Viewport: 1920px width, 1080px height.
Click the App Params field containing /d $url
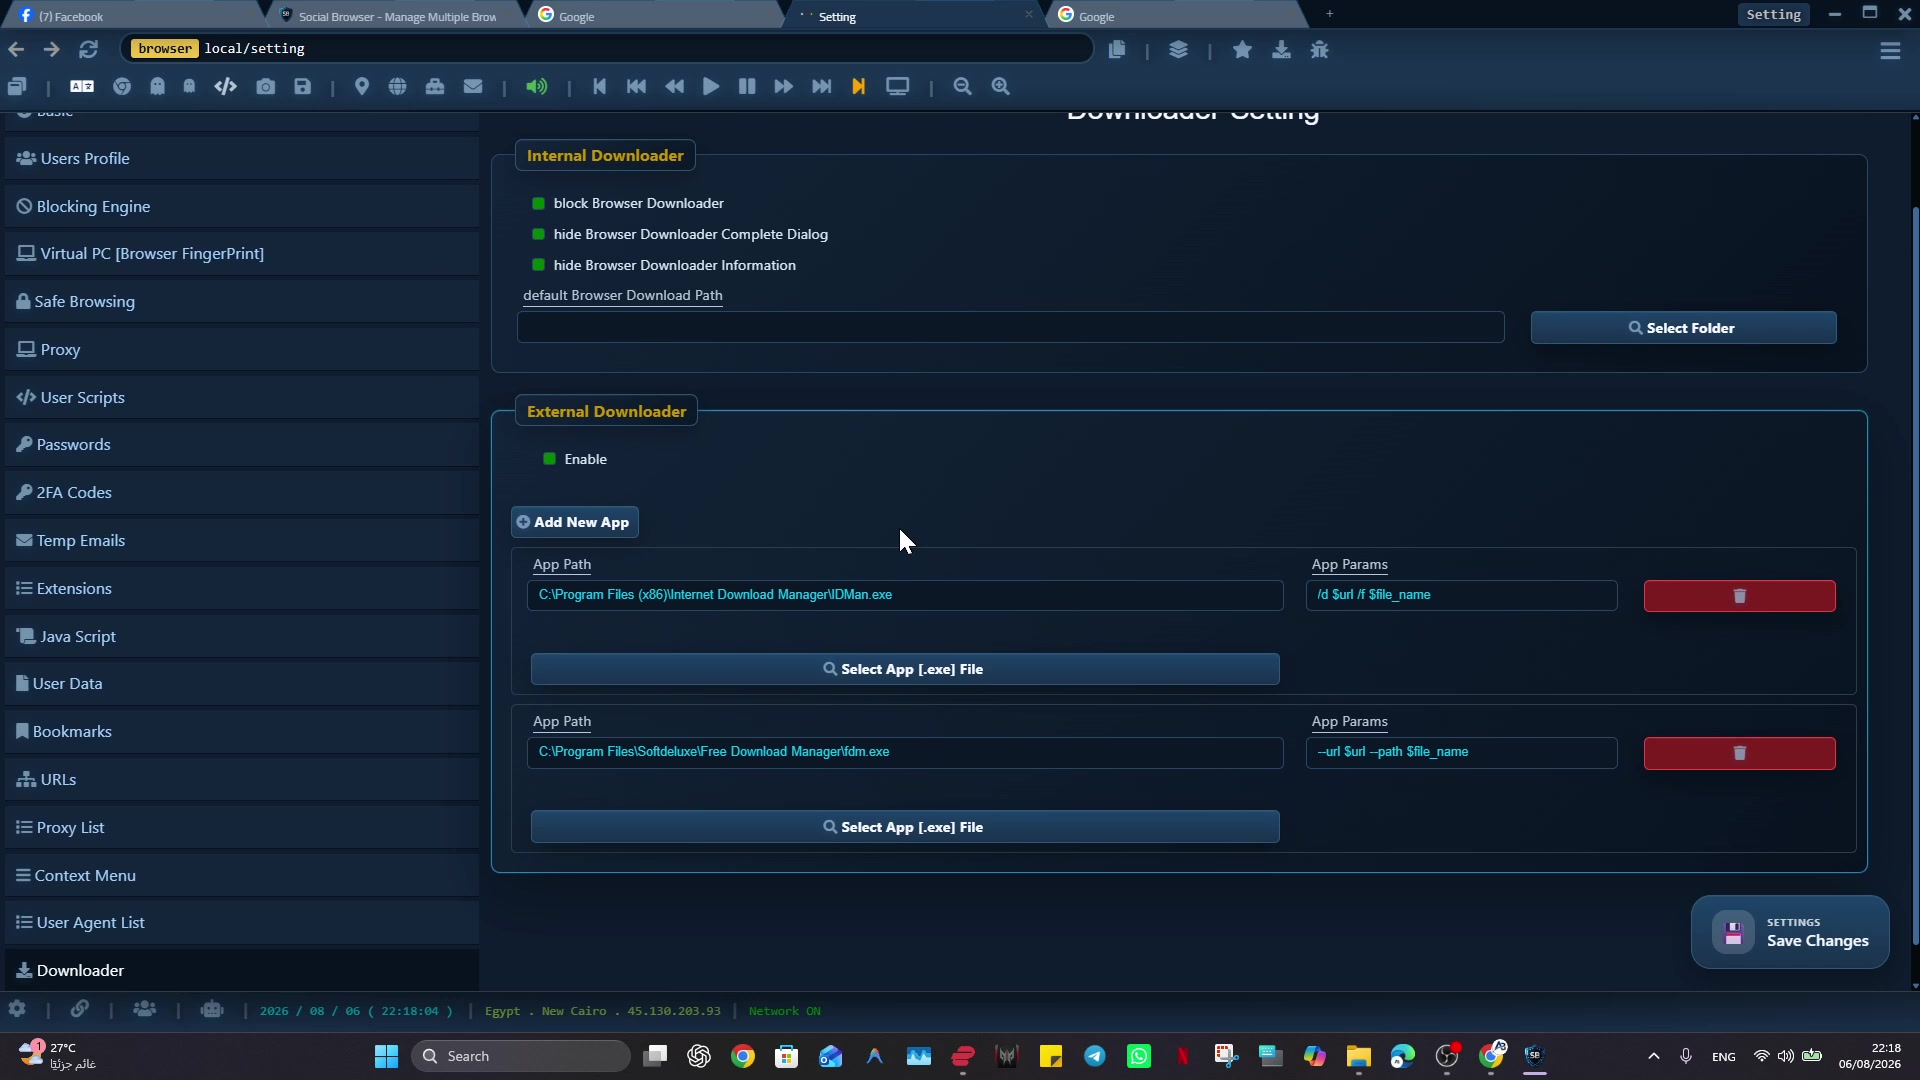pyautogui.click(x=1461, y=595)
